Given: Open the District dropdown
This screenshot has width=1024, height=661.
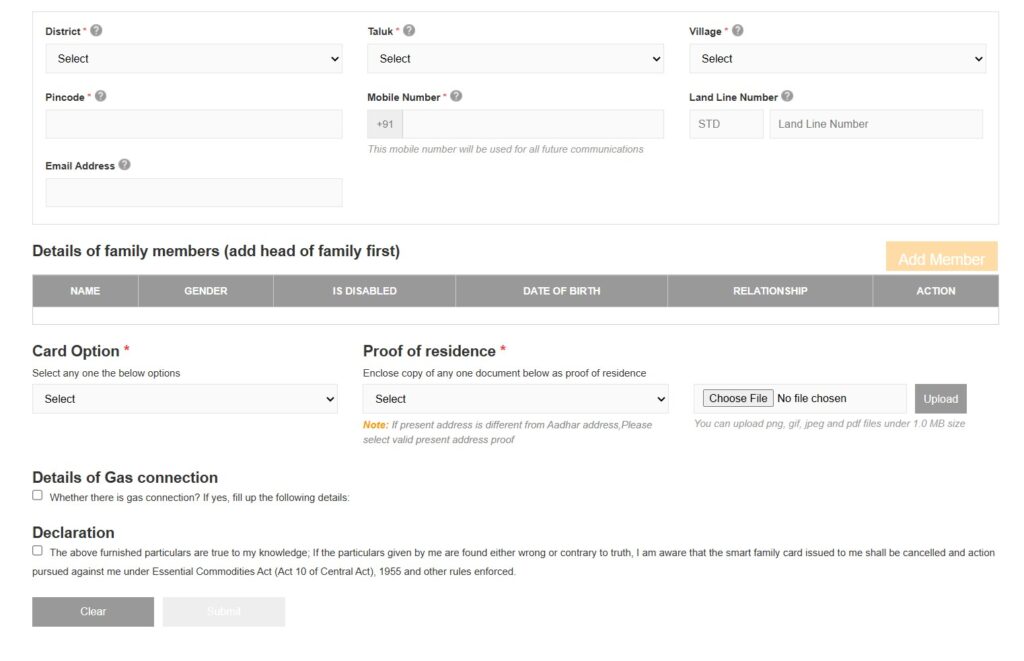Looking at the screenshot, I should 193,58.
